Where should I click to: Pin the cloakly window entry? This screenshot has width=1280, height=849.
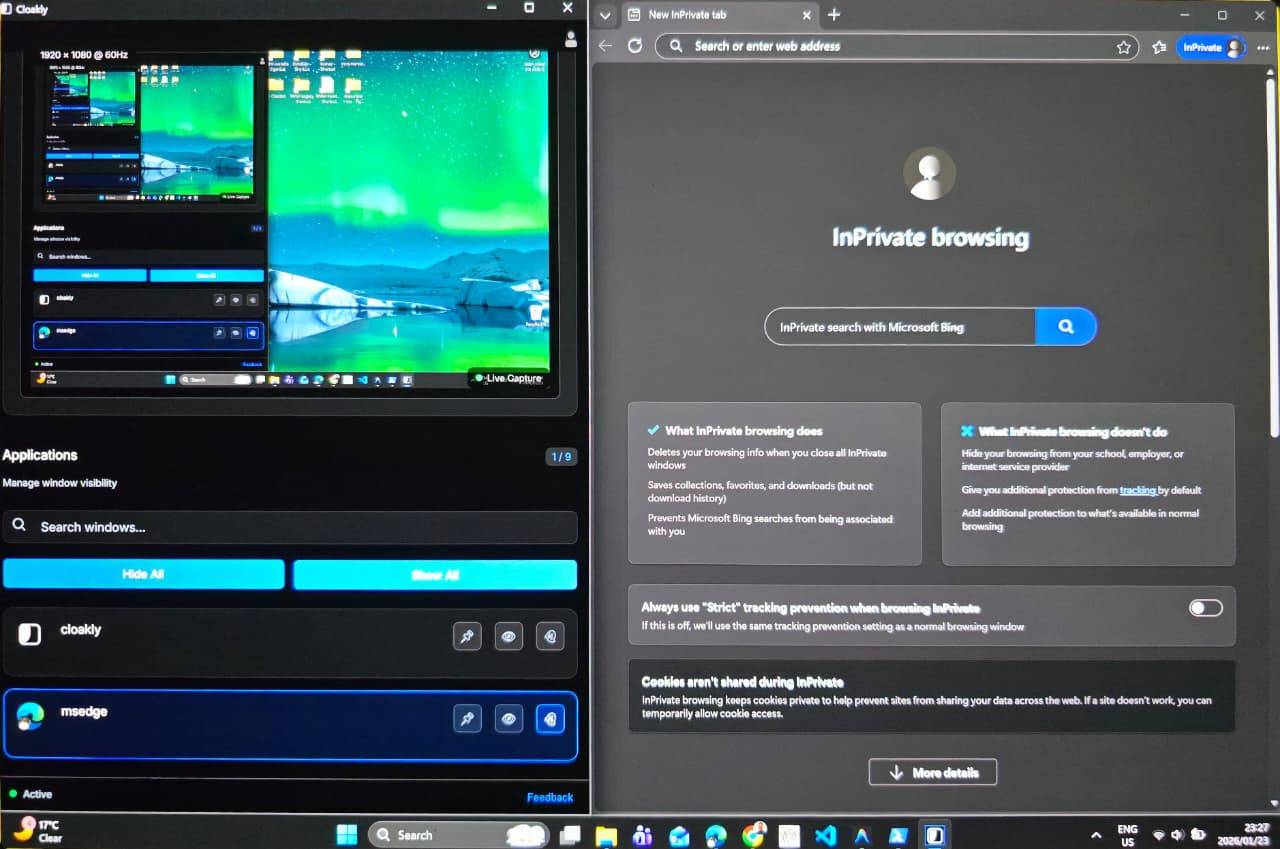467,636
